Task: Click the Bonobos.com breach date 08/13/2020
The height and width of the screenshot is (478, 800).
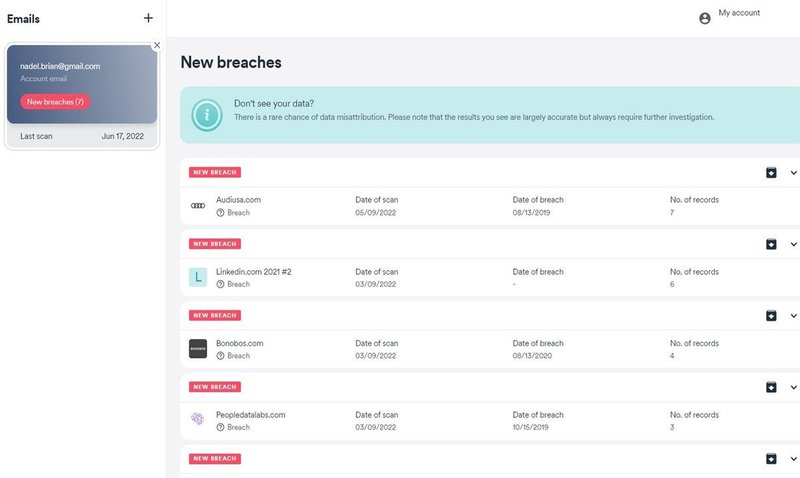Action: pyautogui.click(x=532, y=356)
